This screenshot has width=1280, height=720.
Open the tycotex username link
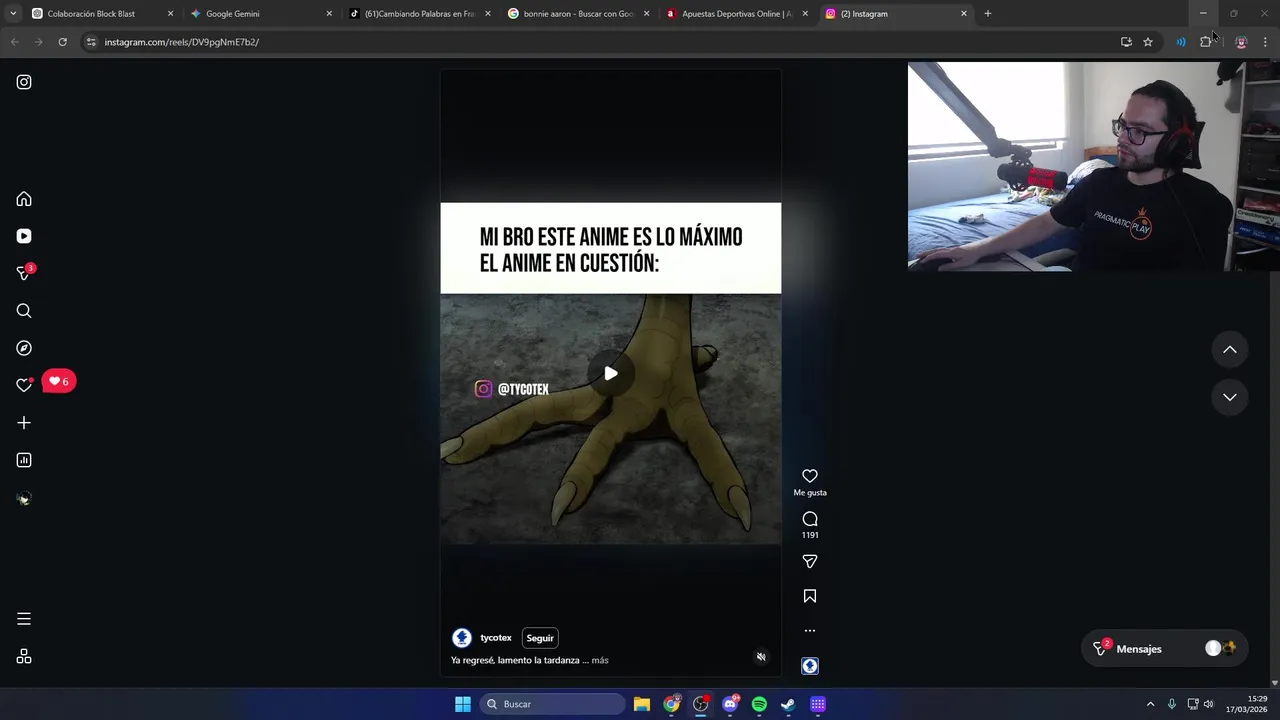496,638
